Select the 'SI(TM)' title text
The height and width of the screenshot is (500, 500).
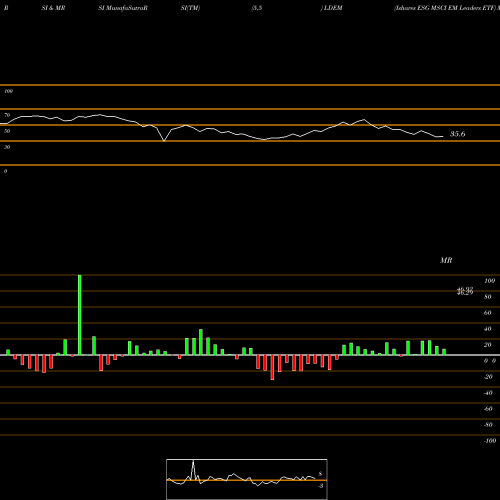[190, 8]
